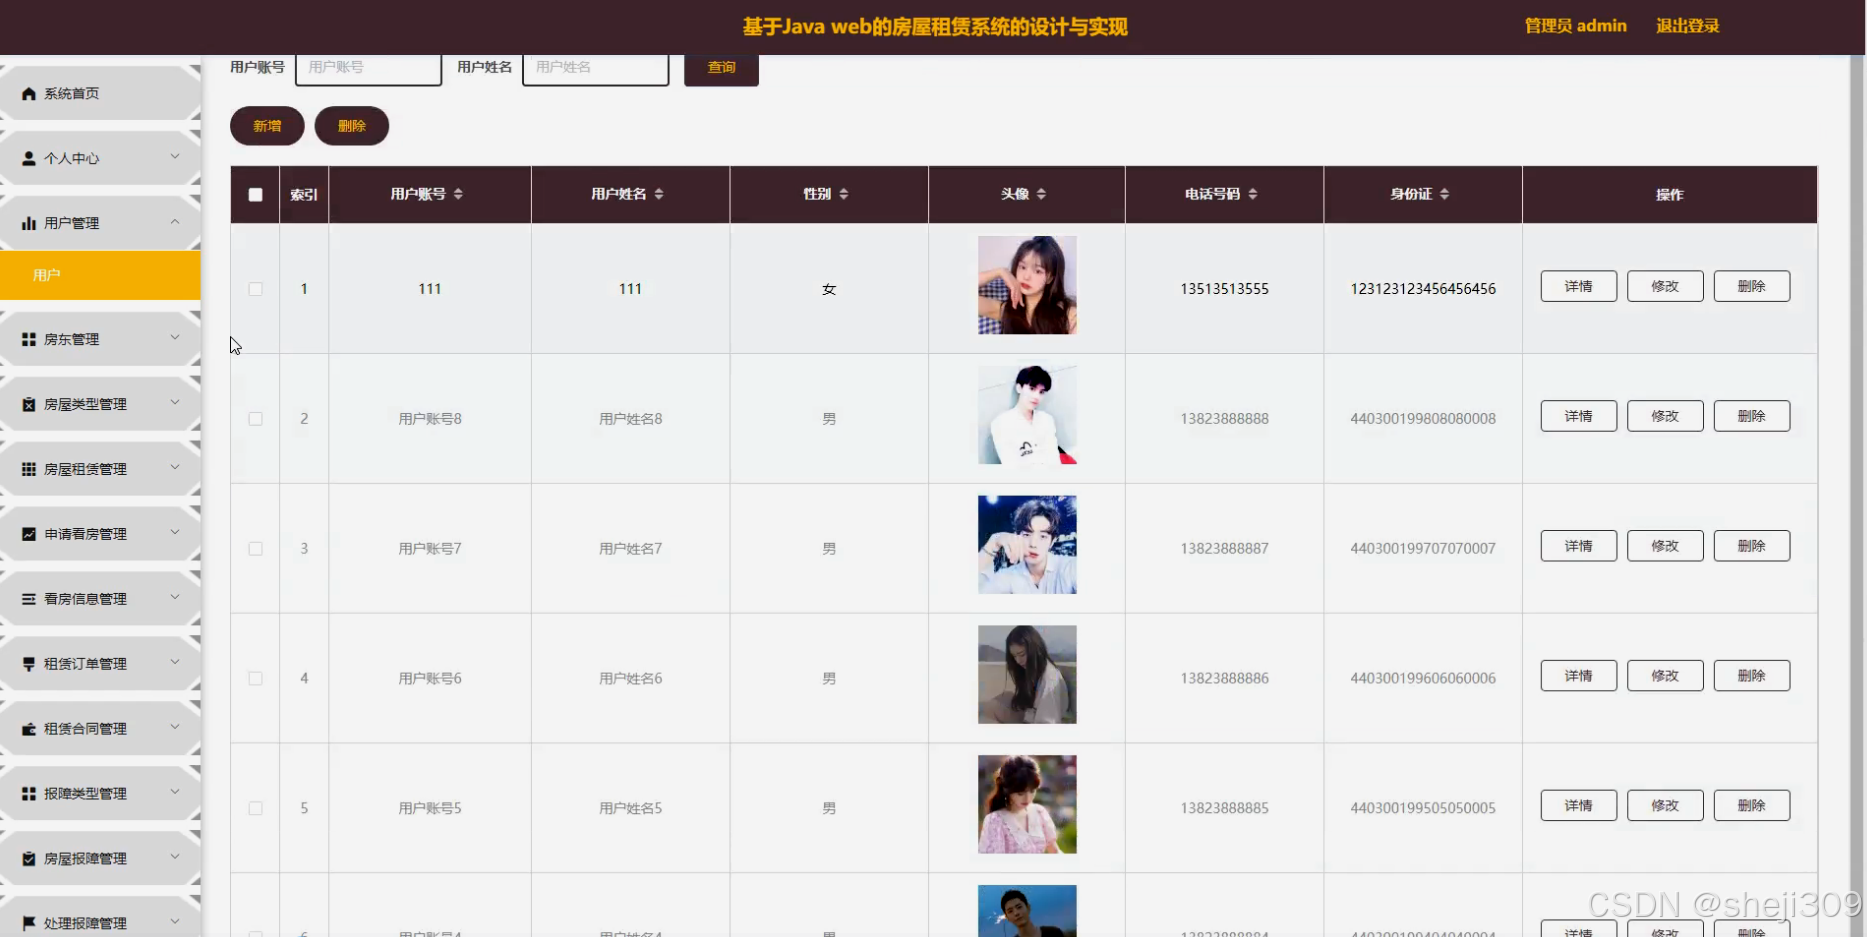Select the home icon beside 系统首页
This screenshot has height=937, width=1867.
click(28, 93)
